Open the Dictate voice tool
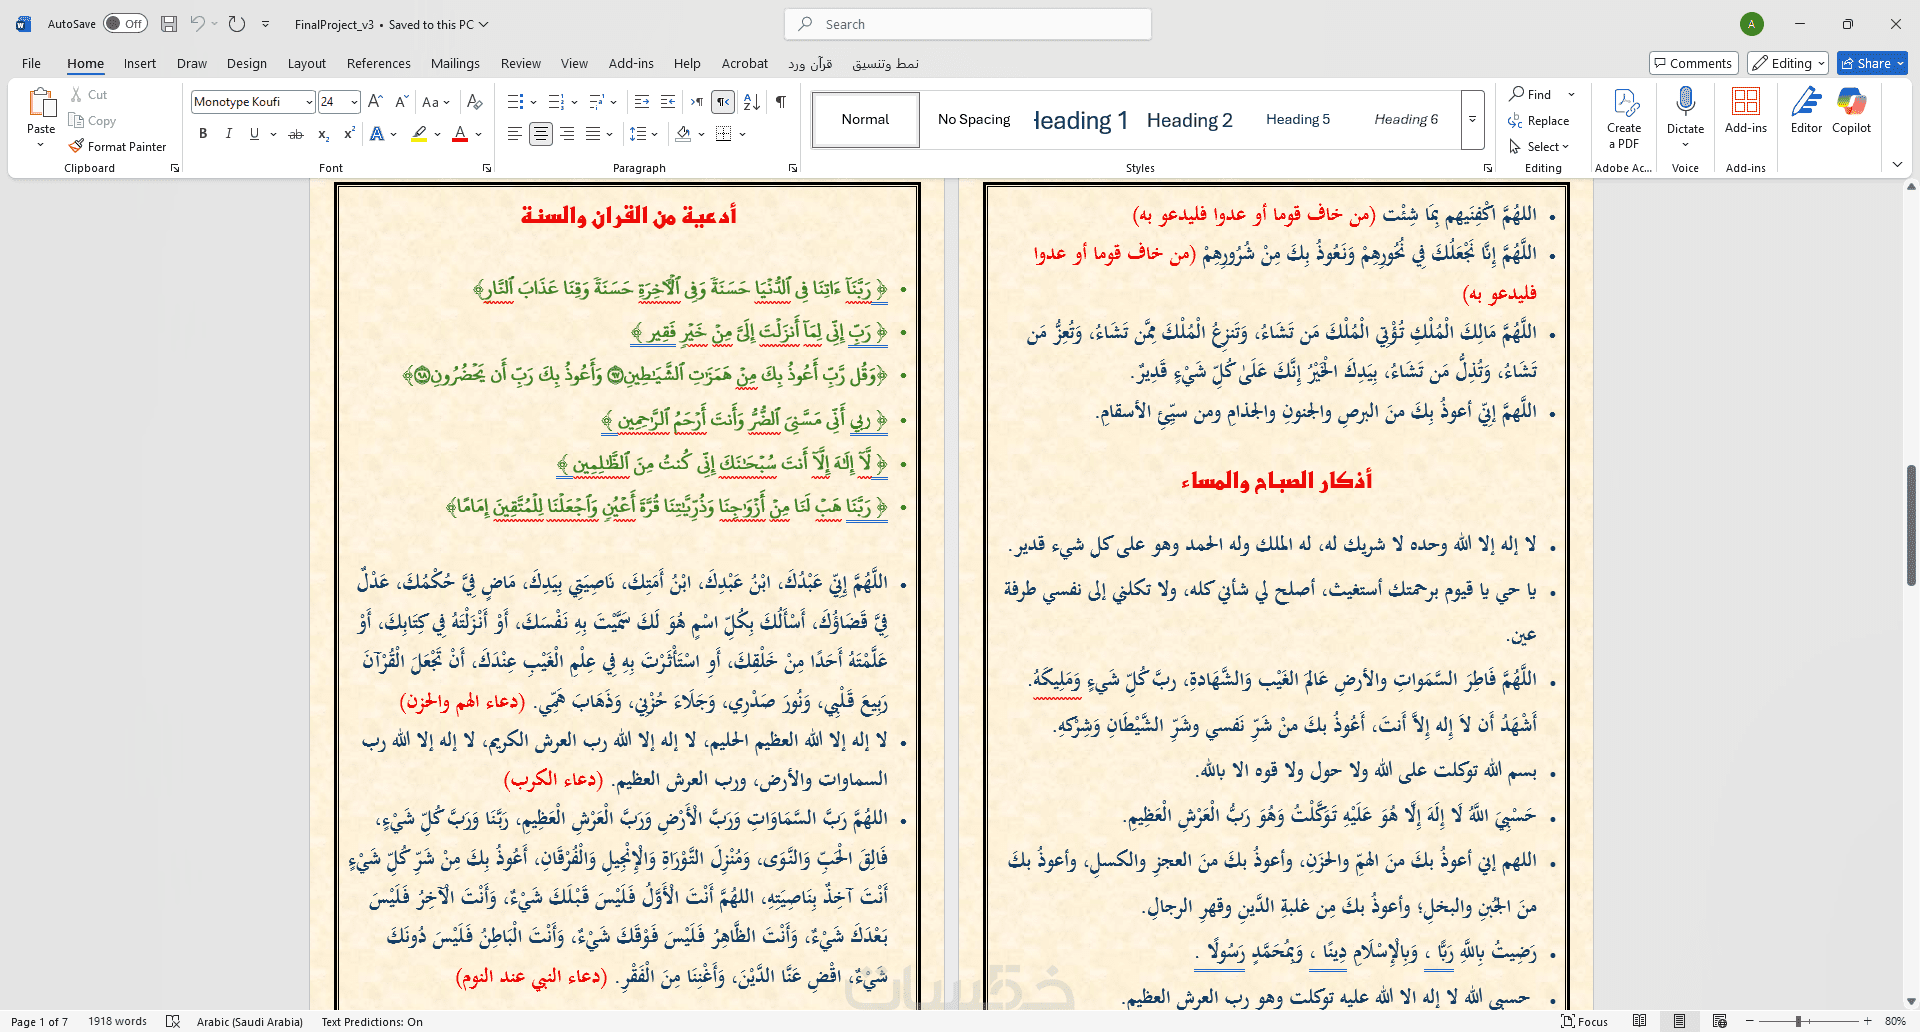The image size is (1920, 1032). (x=1685, y=102)
